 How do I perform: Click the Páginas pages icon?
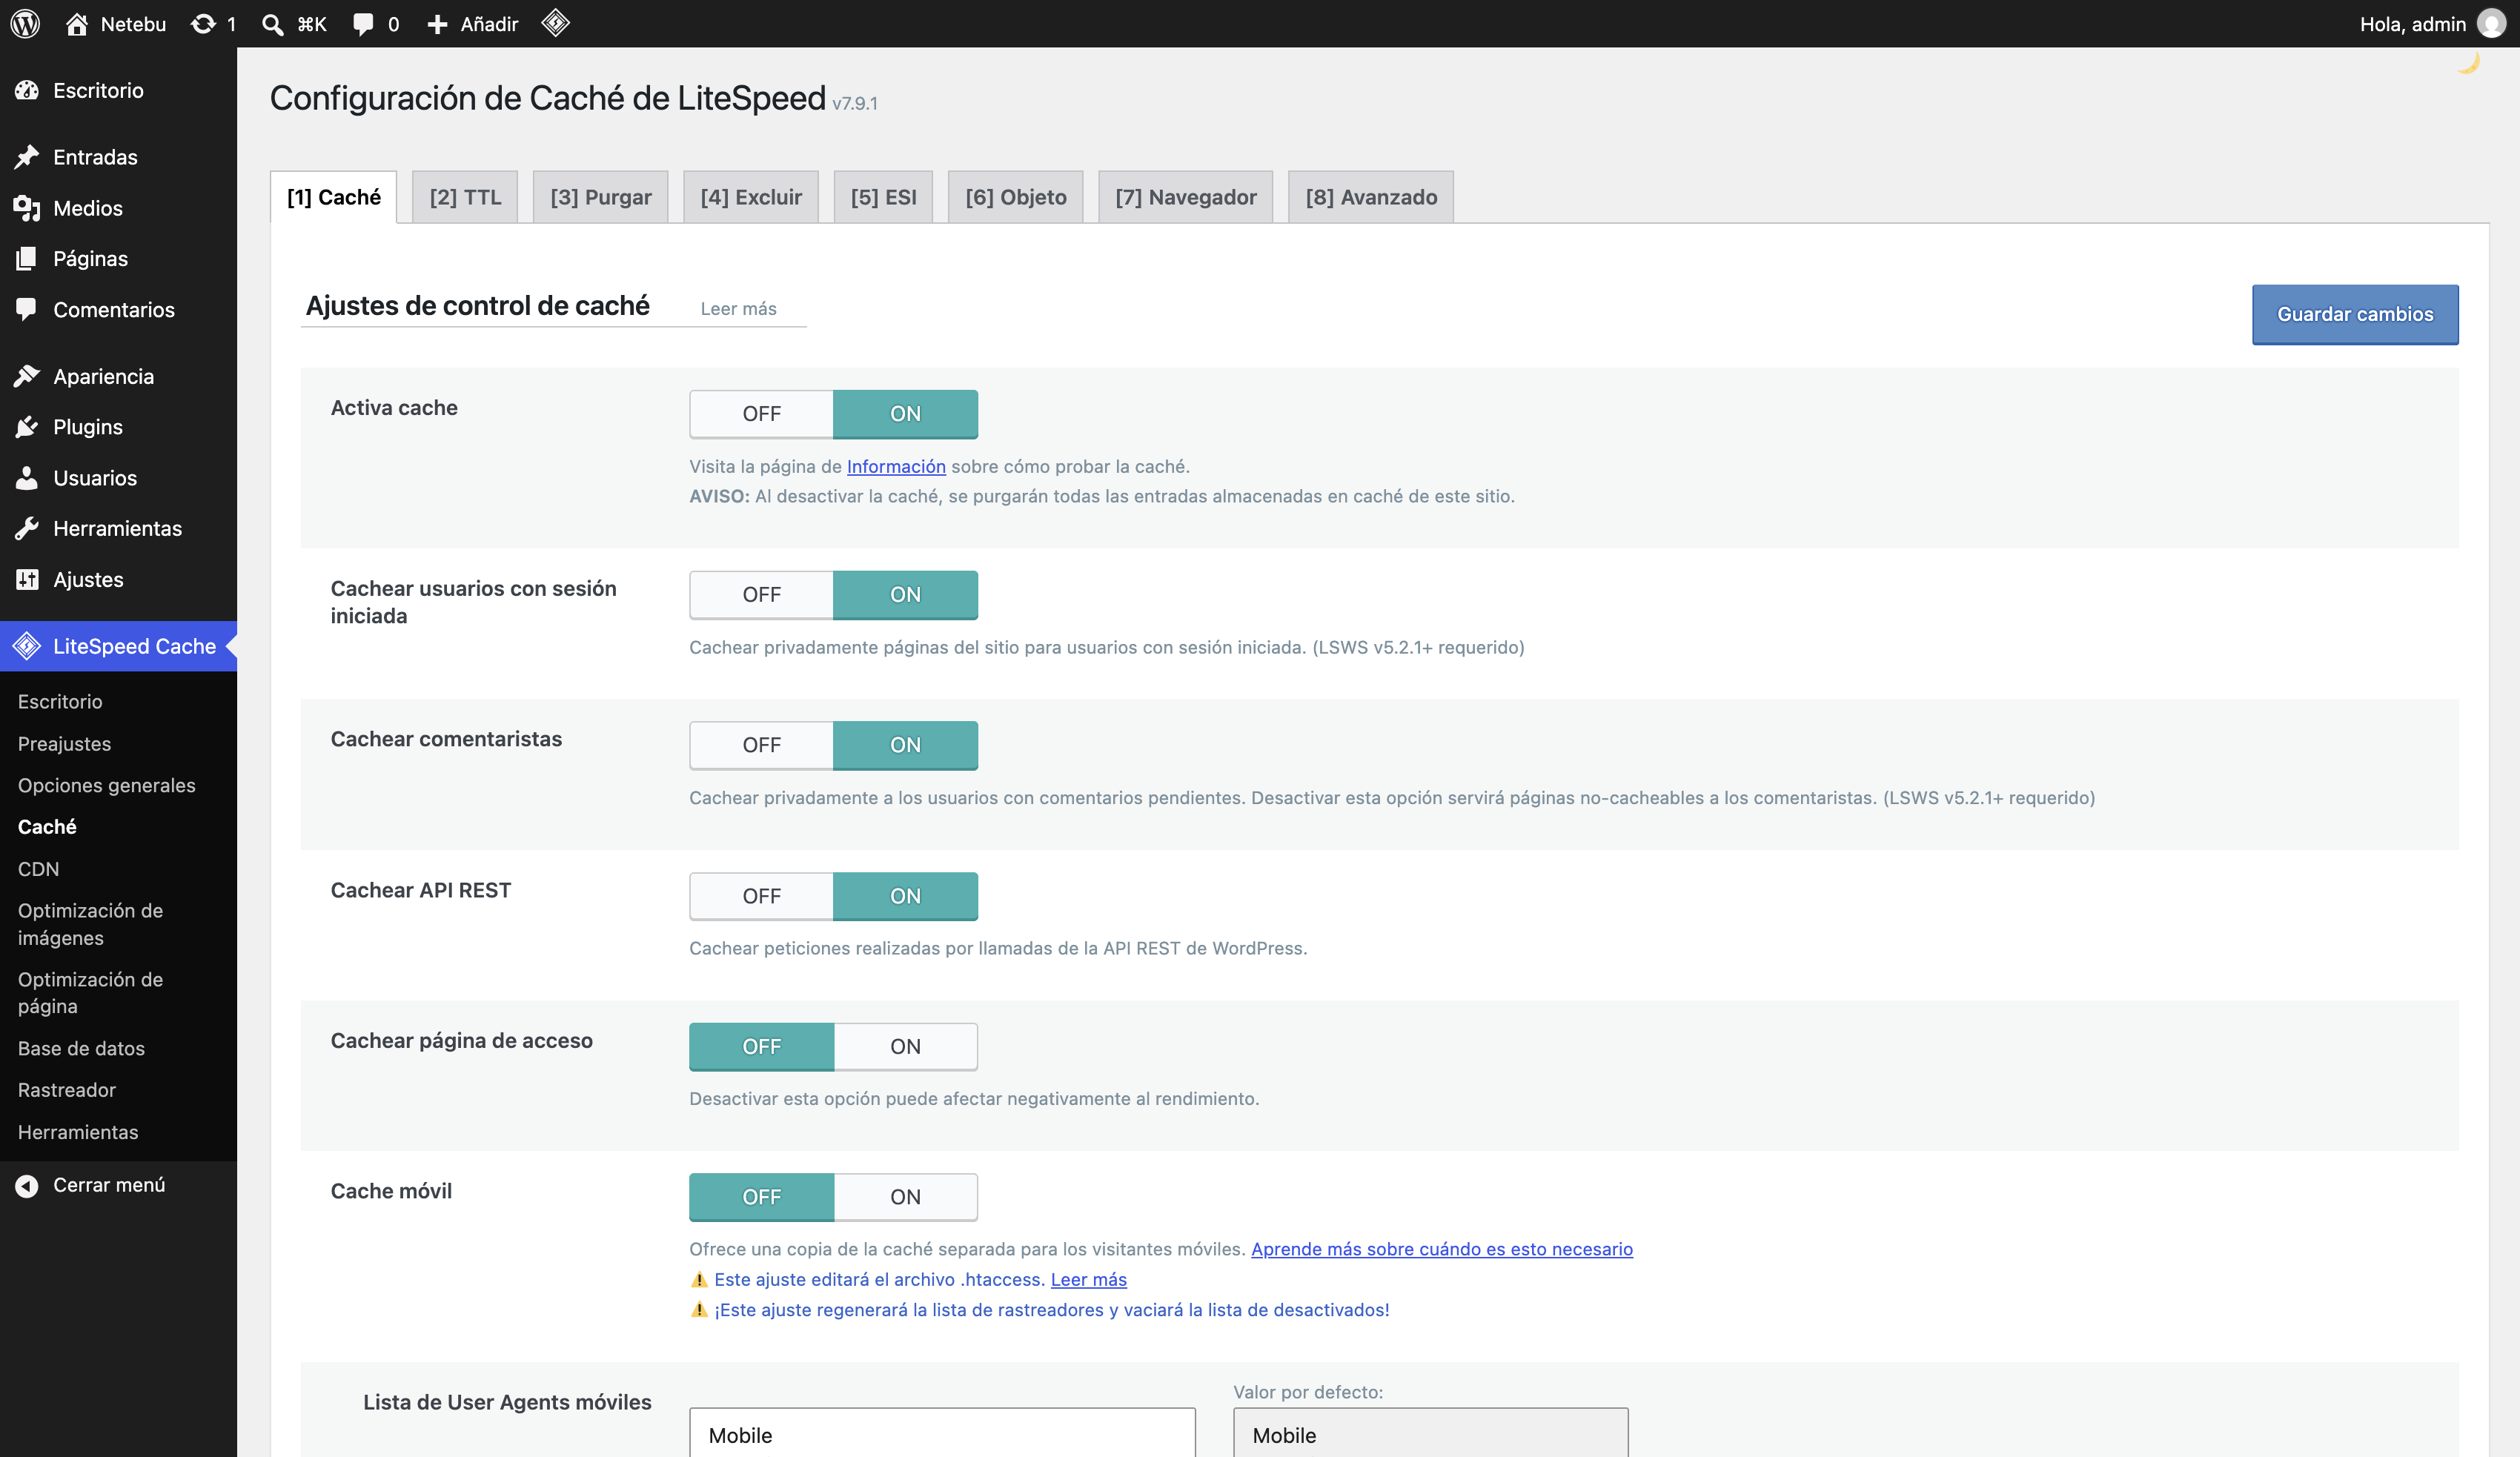pyautogui.click(x=27, y=258)
